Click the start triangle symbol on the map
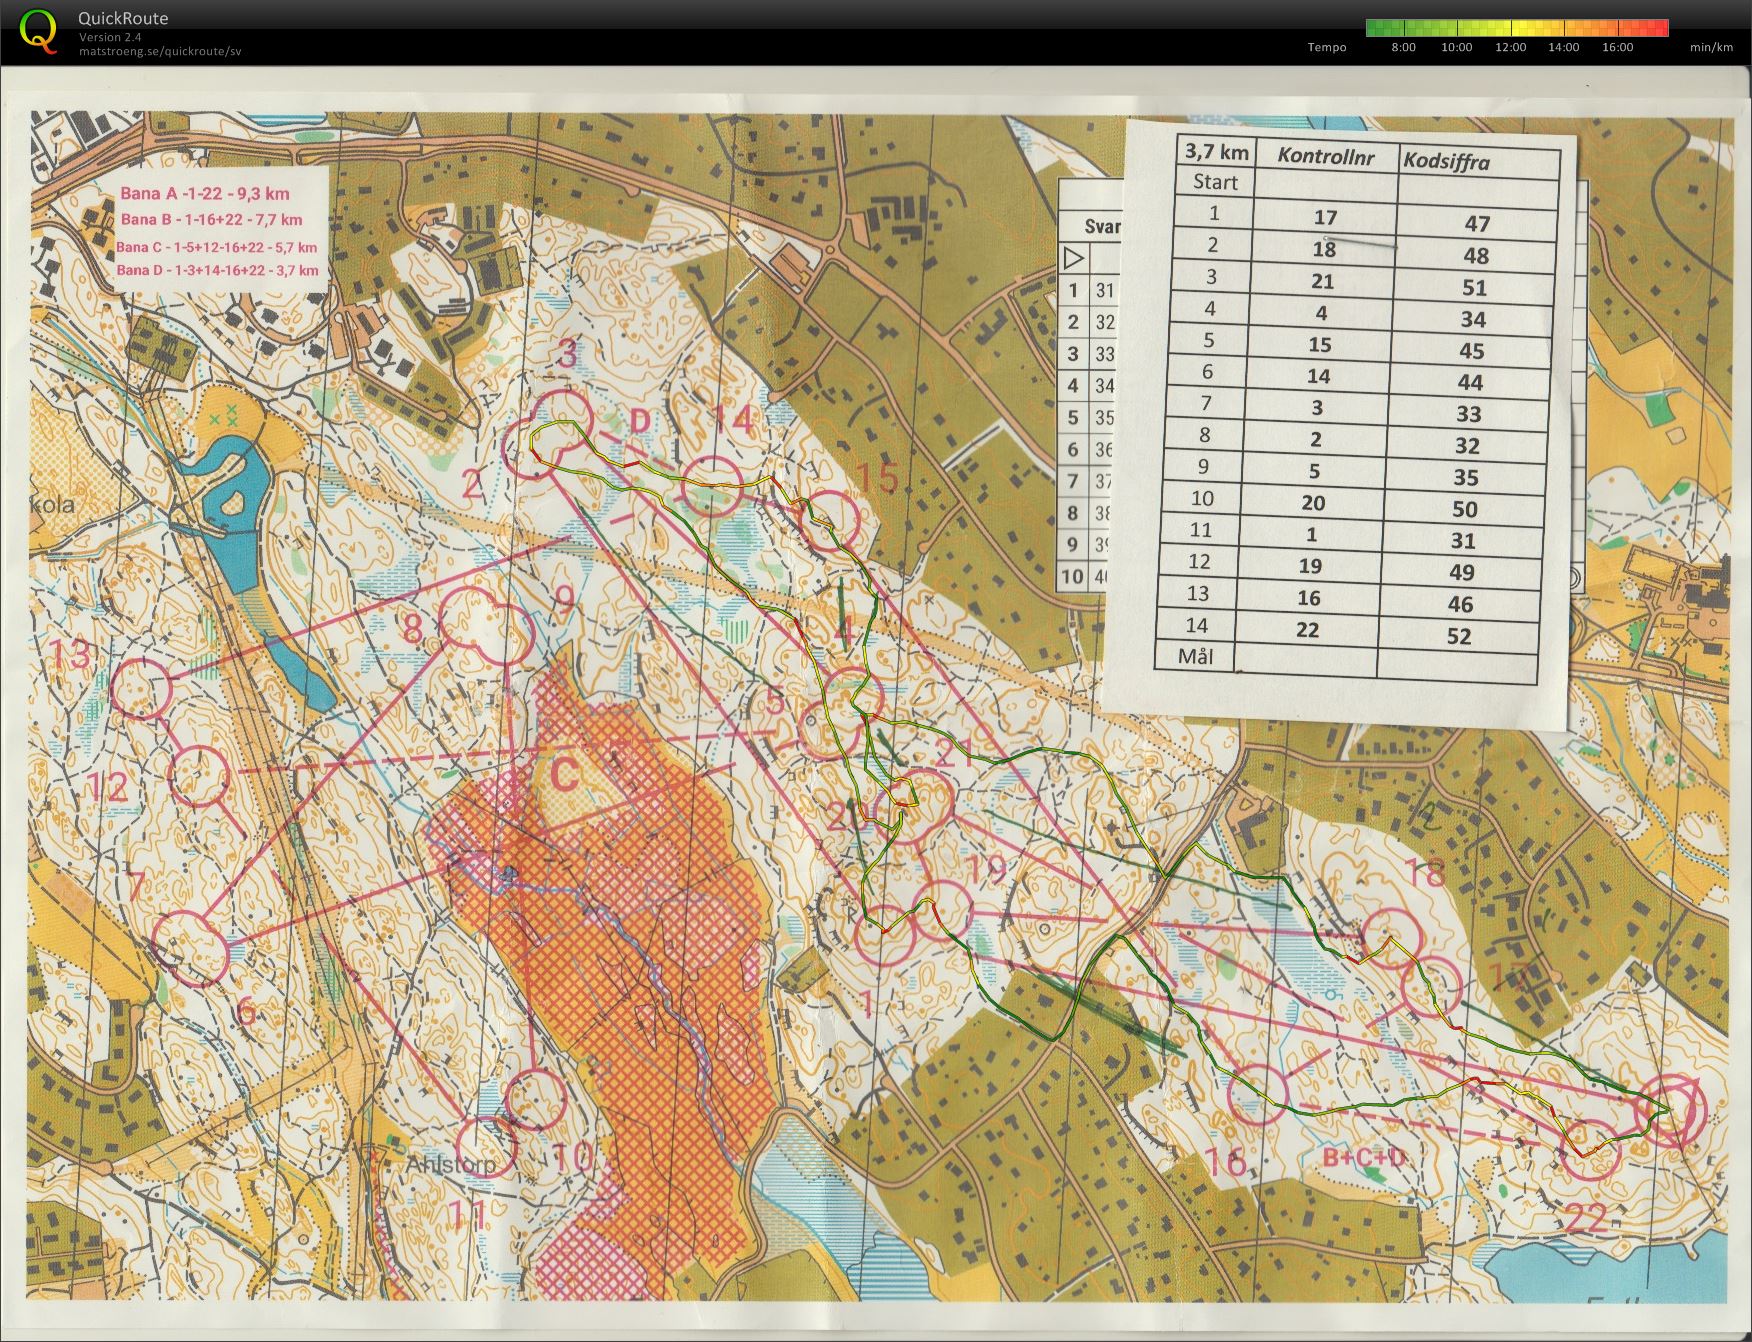 pos(1670,1110)
